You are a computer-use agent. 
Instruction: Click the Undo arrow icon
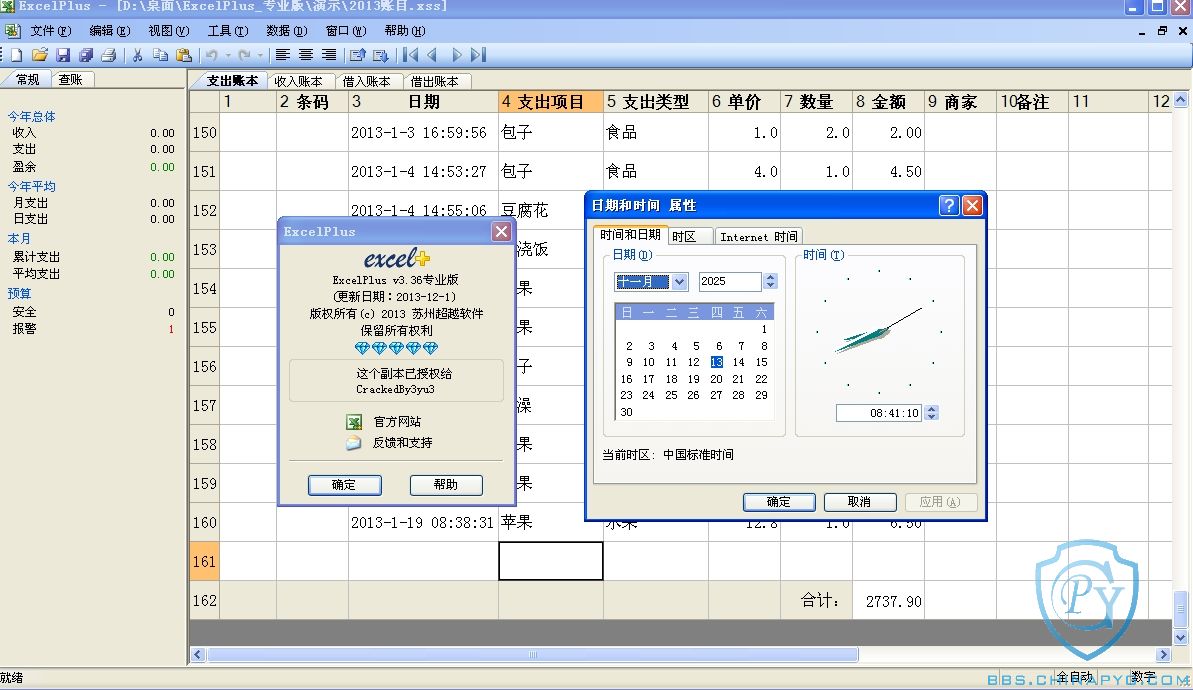point(212,55)
